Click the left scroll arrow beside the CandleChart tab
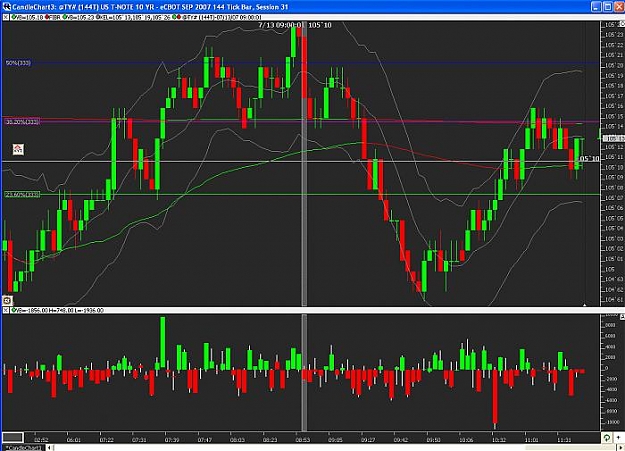The height and width of the screenshot is (451, 625). [49, 448]
